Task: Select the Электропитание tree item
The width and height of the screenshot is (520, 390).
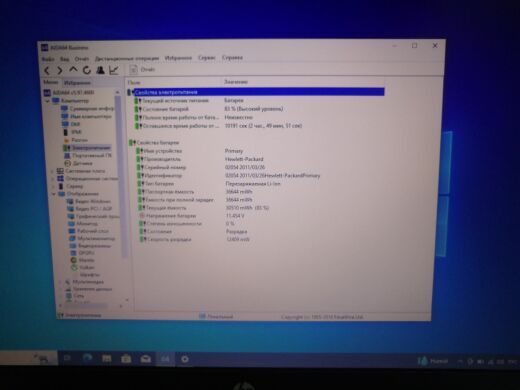Action: click(x=87, y=148)
